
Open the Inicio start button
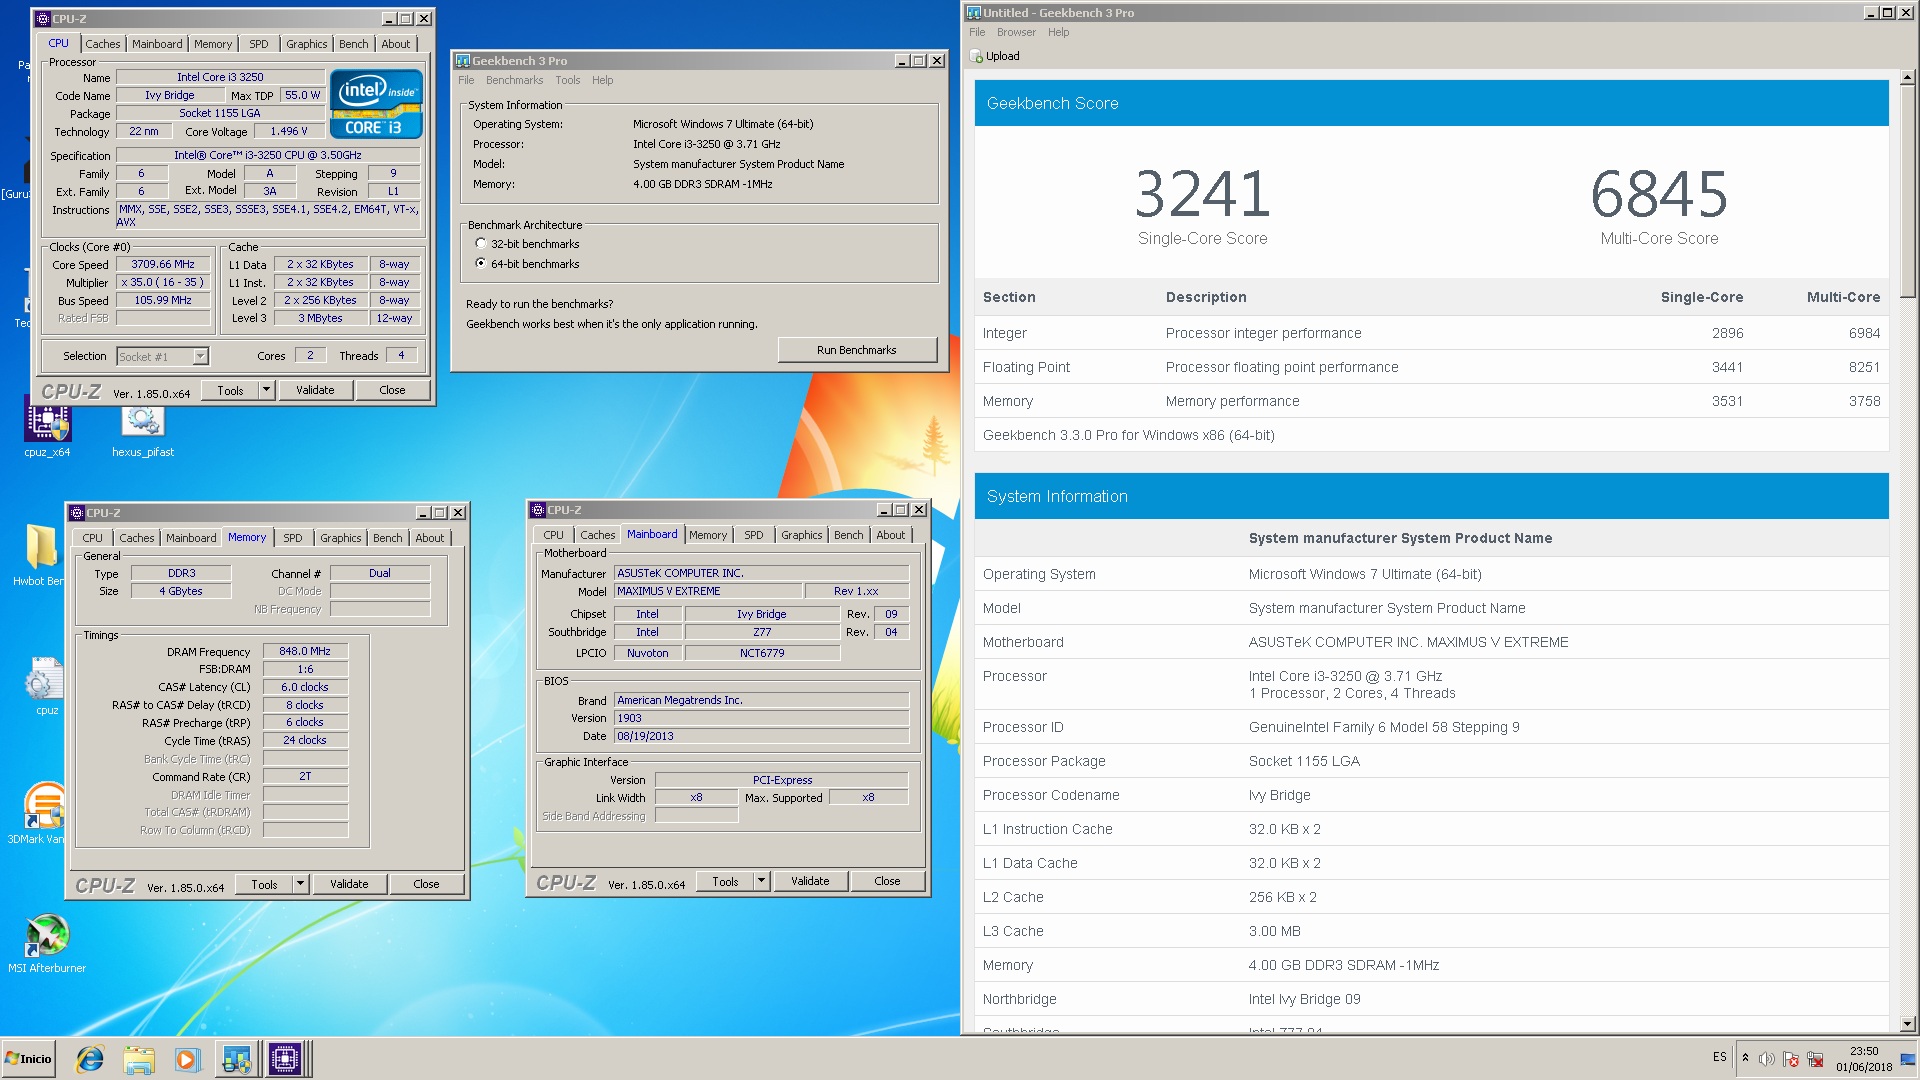click(29, 1058)
